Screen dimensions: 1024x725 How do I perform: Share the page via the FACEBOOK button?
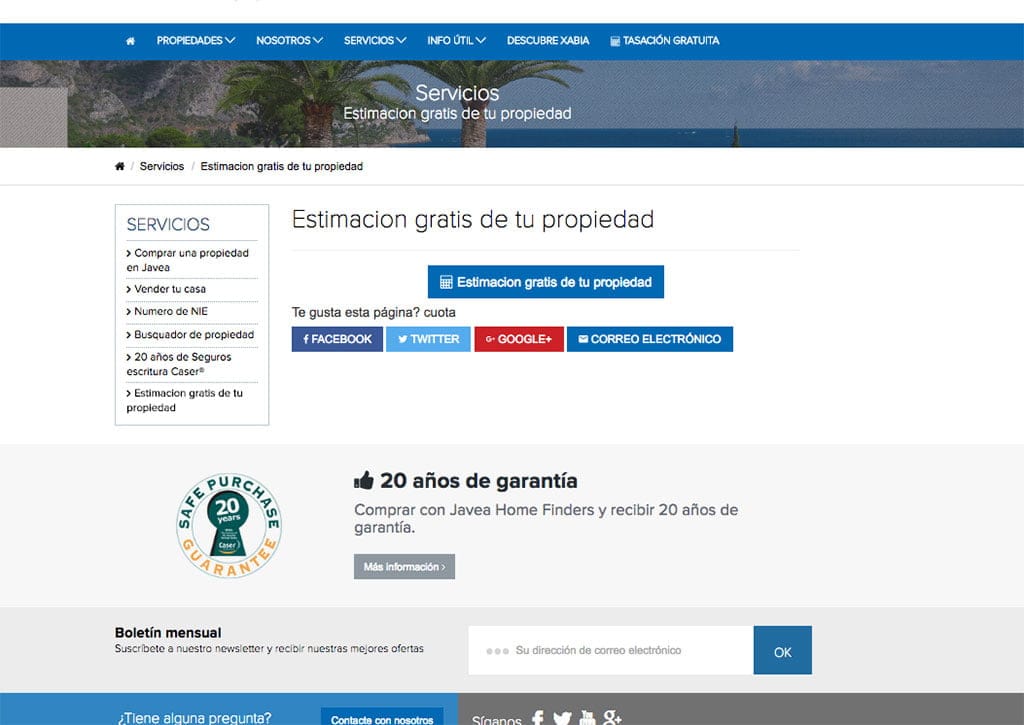[337, 339]
